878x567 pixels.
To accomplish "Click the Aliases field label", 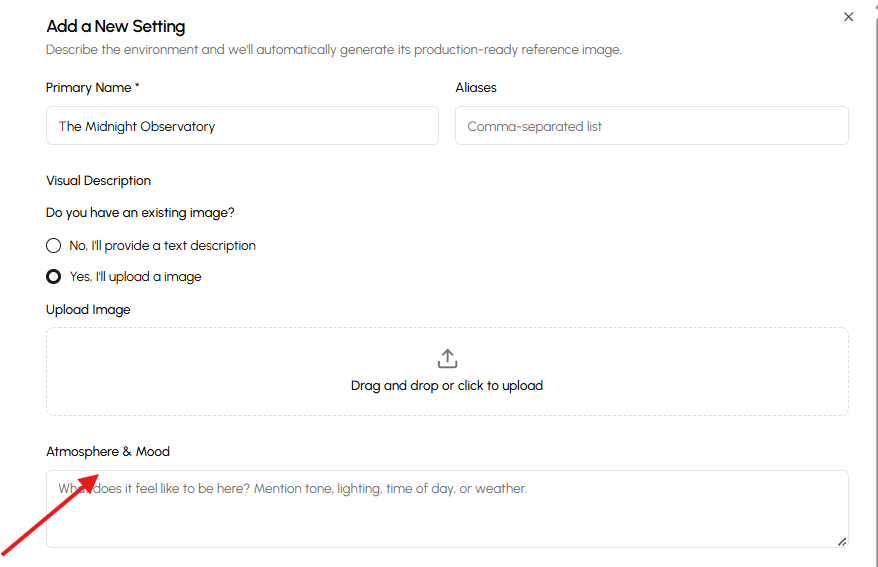I will pos(476,88).
